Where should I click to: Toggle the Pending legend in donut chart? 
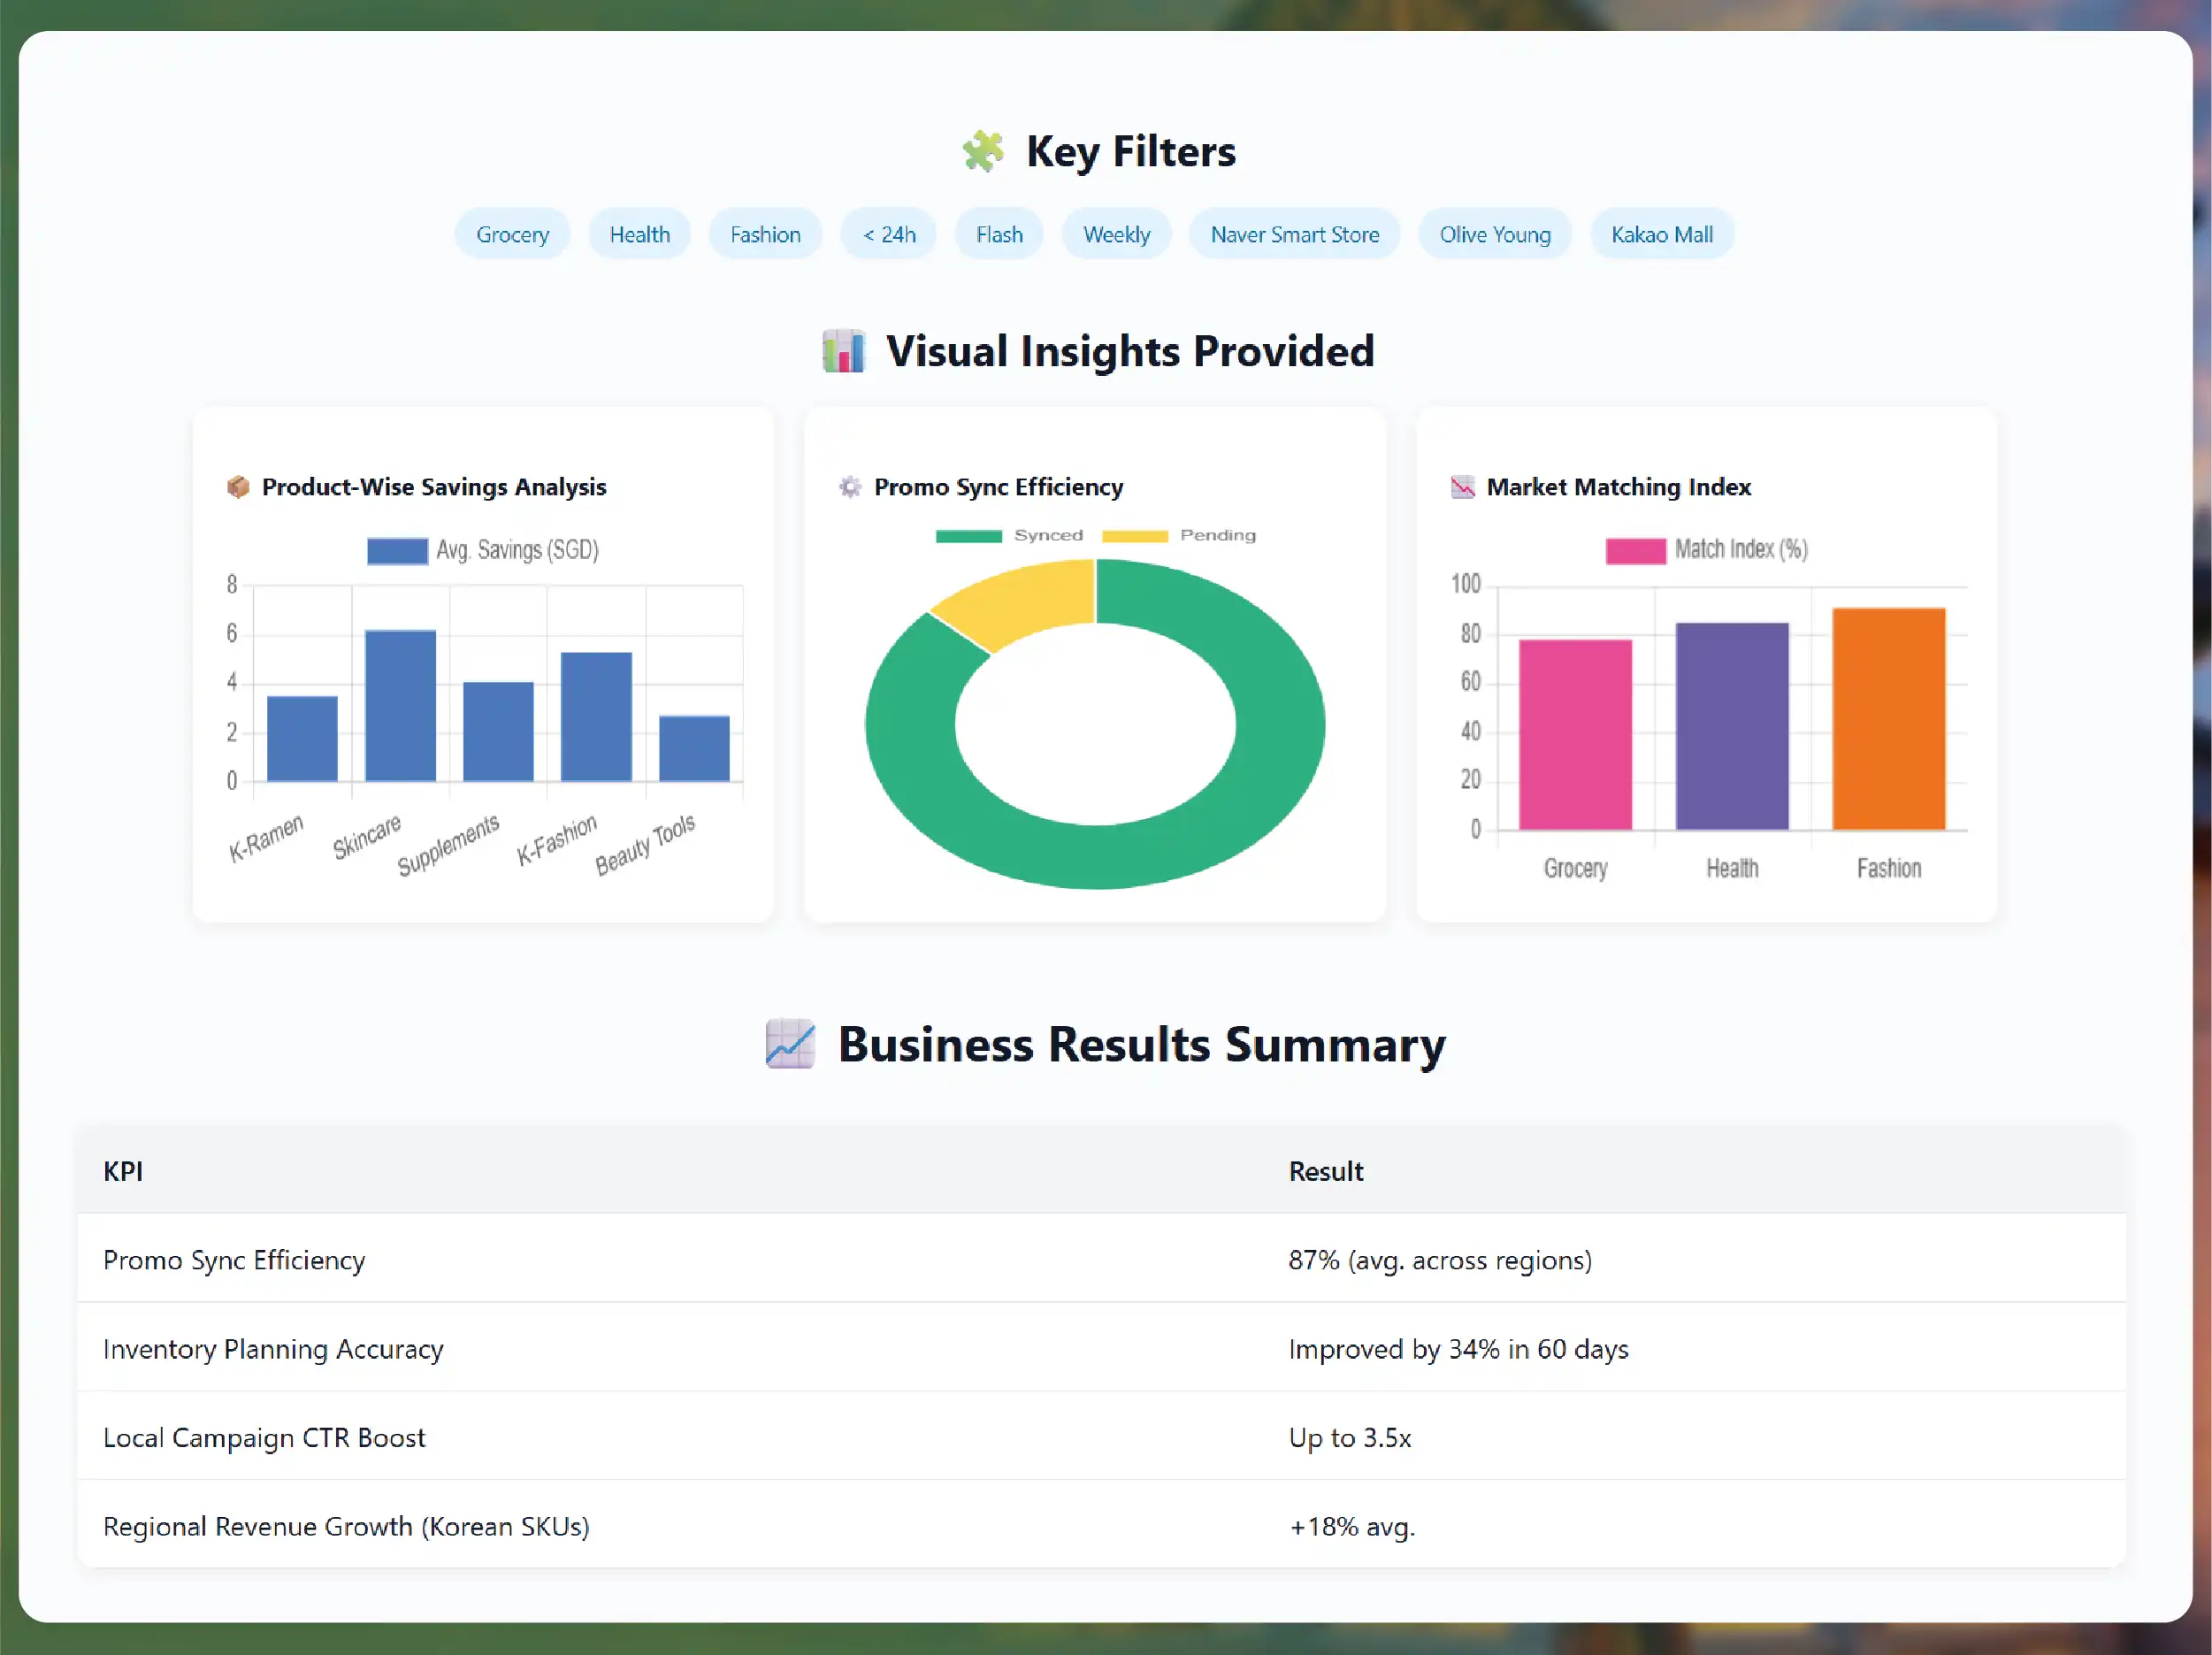coord(1135,536)
